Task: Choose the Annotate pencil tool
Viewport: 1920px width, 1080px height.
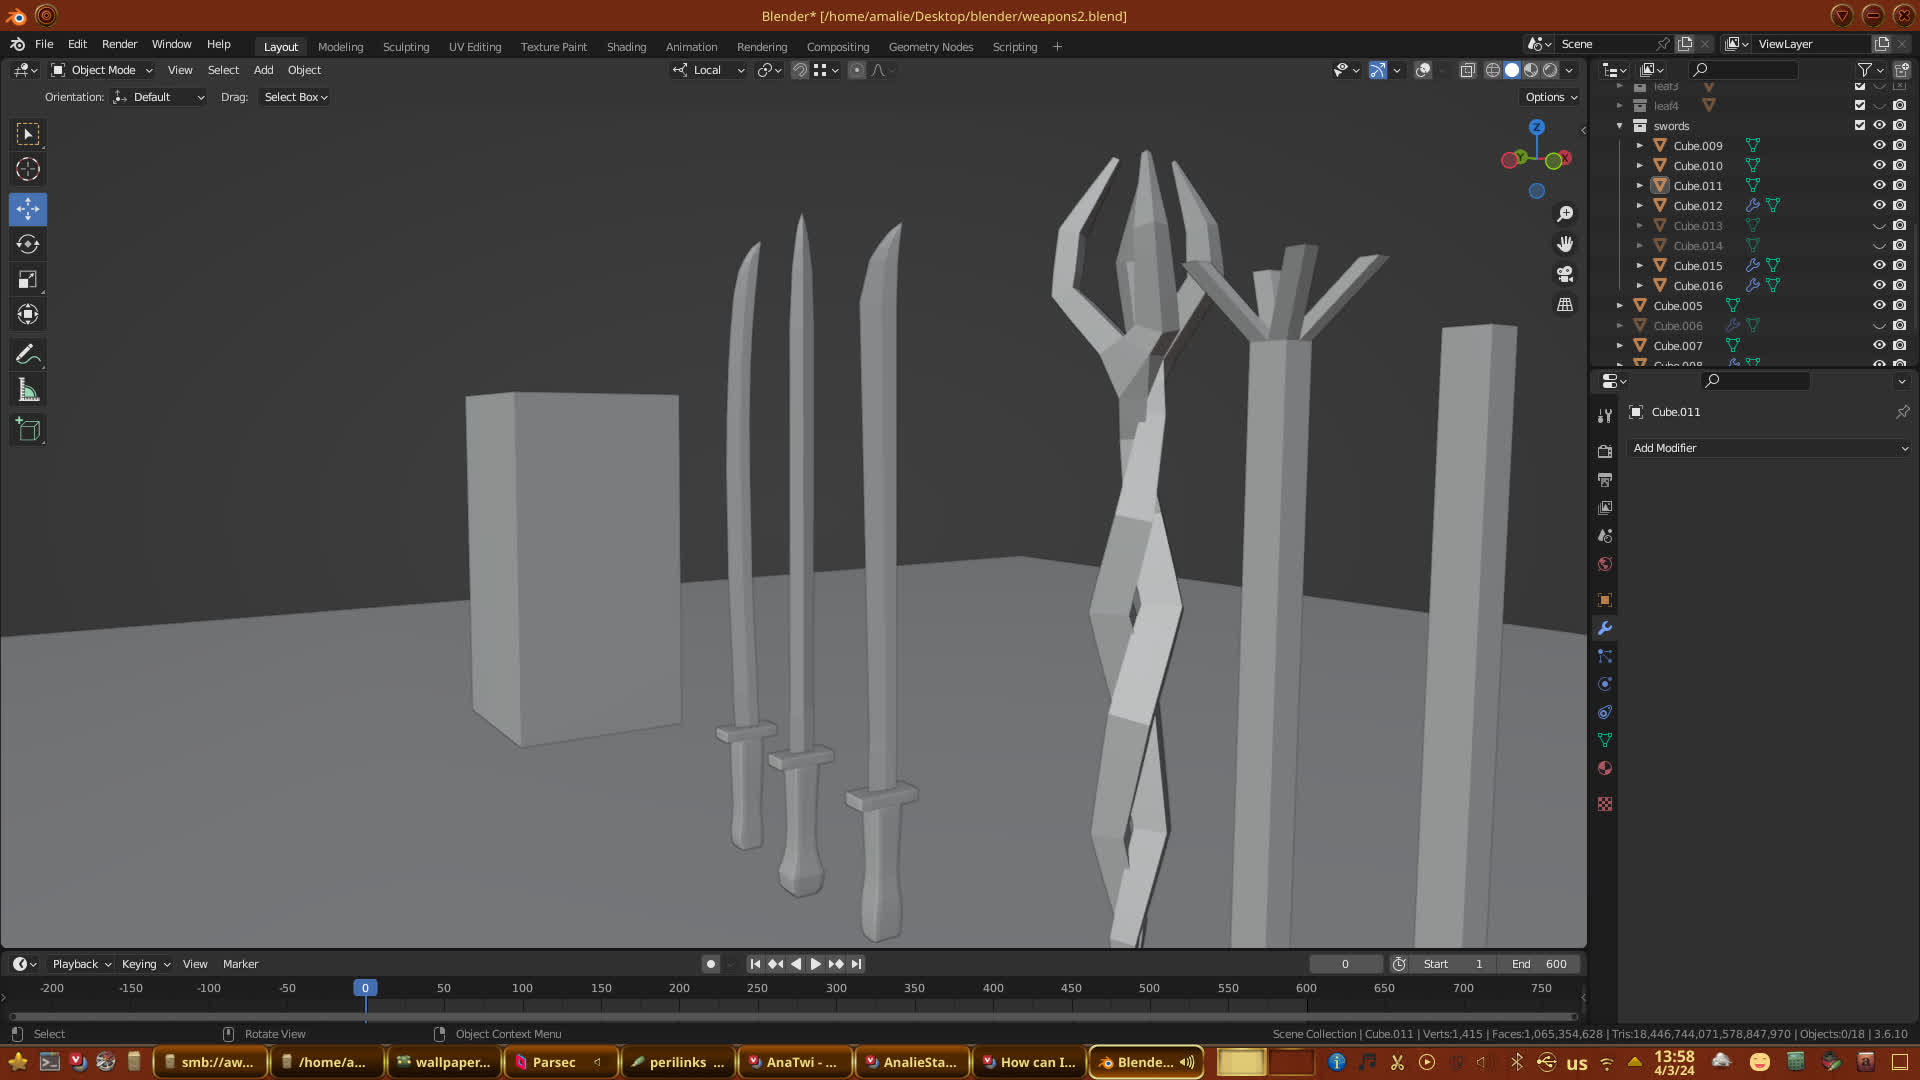Action: coord(28,354)
